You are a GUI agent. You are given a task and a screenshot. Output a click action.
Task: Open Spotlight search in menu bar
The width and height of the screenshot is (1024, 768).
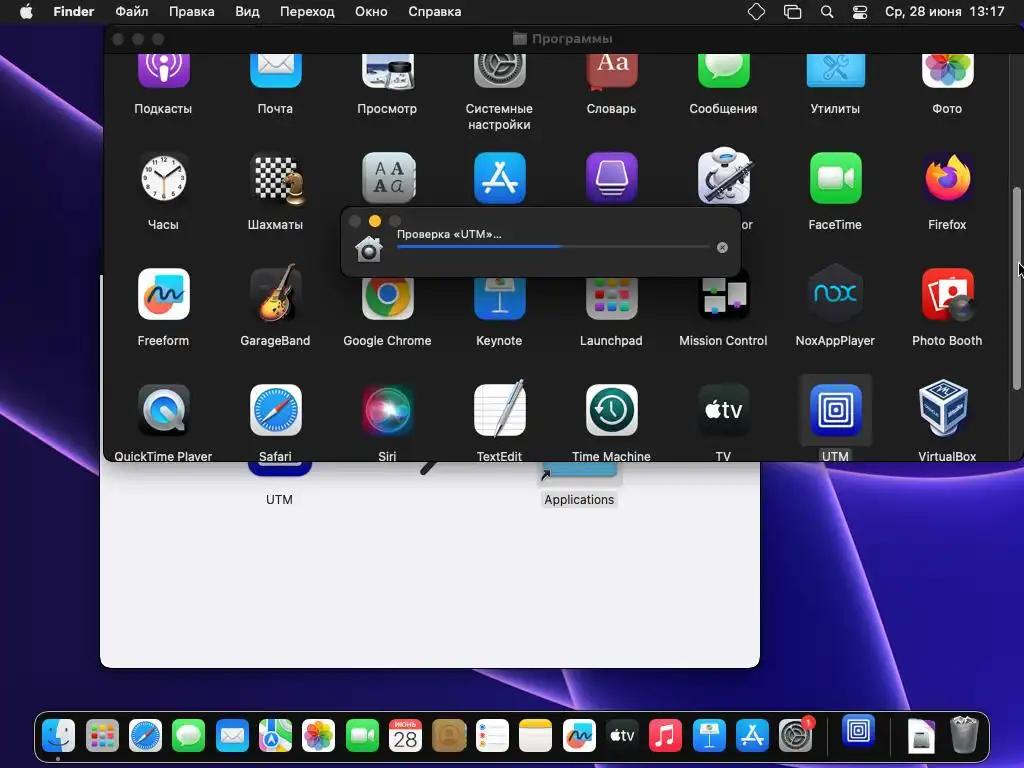point(827,12)
